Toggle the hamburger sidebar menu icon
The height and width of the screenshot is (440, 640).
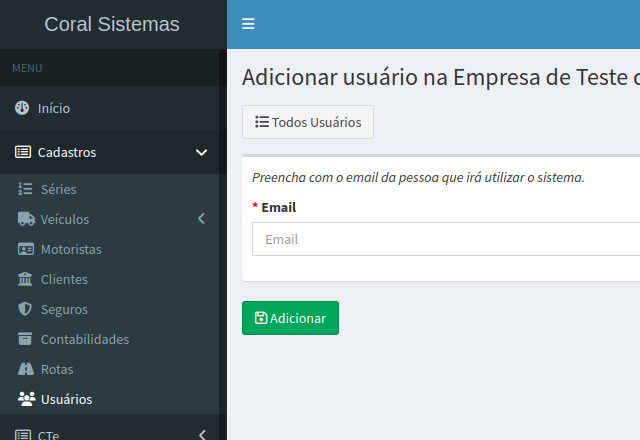tap(248, 24)
